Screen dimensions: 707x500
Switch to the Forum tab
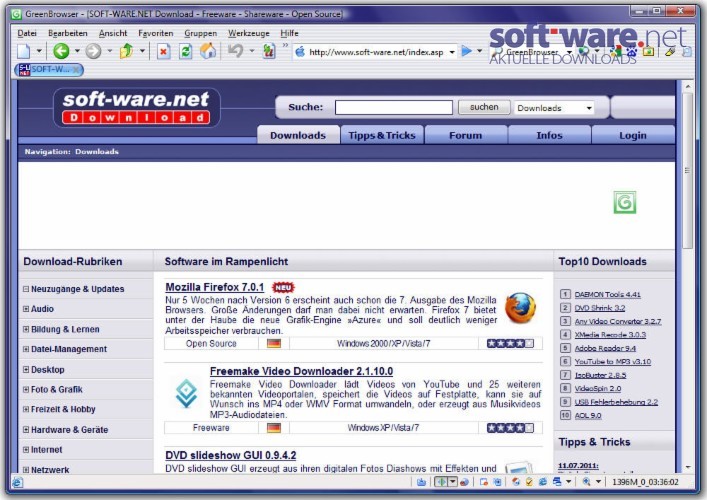(466, 135)
